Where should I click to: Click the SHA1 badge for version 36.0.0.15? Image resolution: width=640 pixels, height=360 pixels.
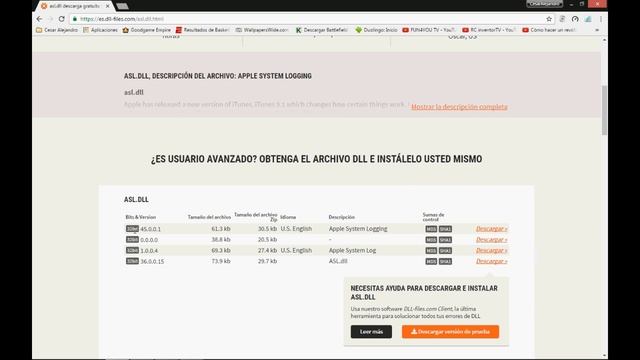445,261
